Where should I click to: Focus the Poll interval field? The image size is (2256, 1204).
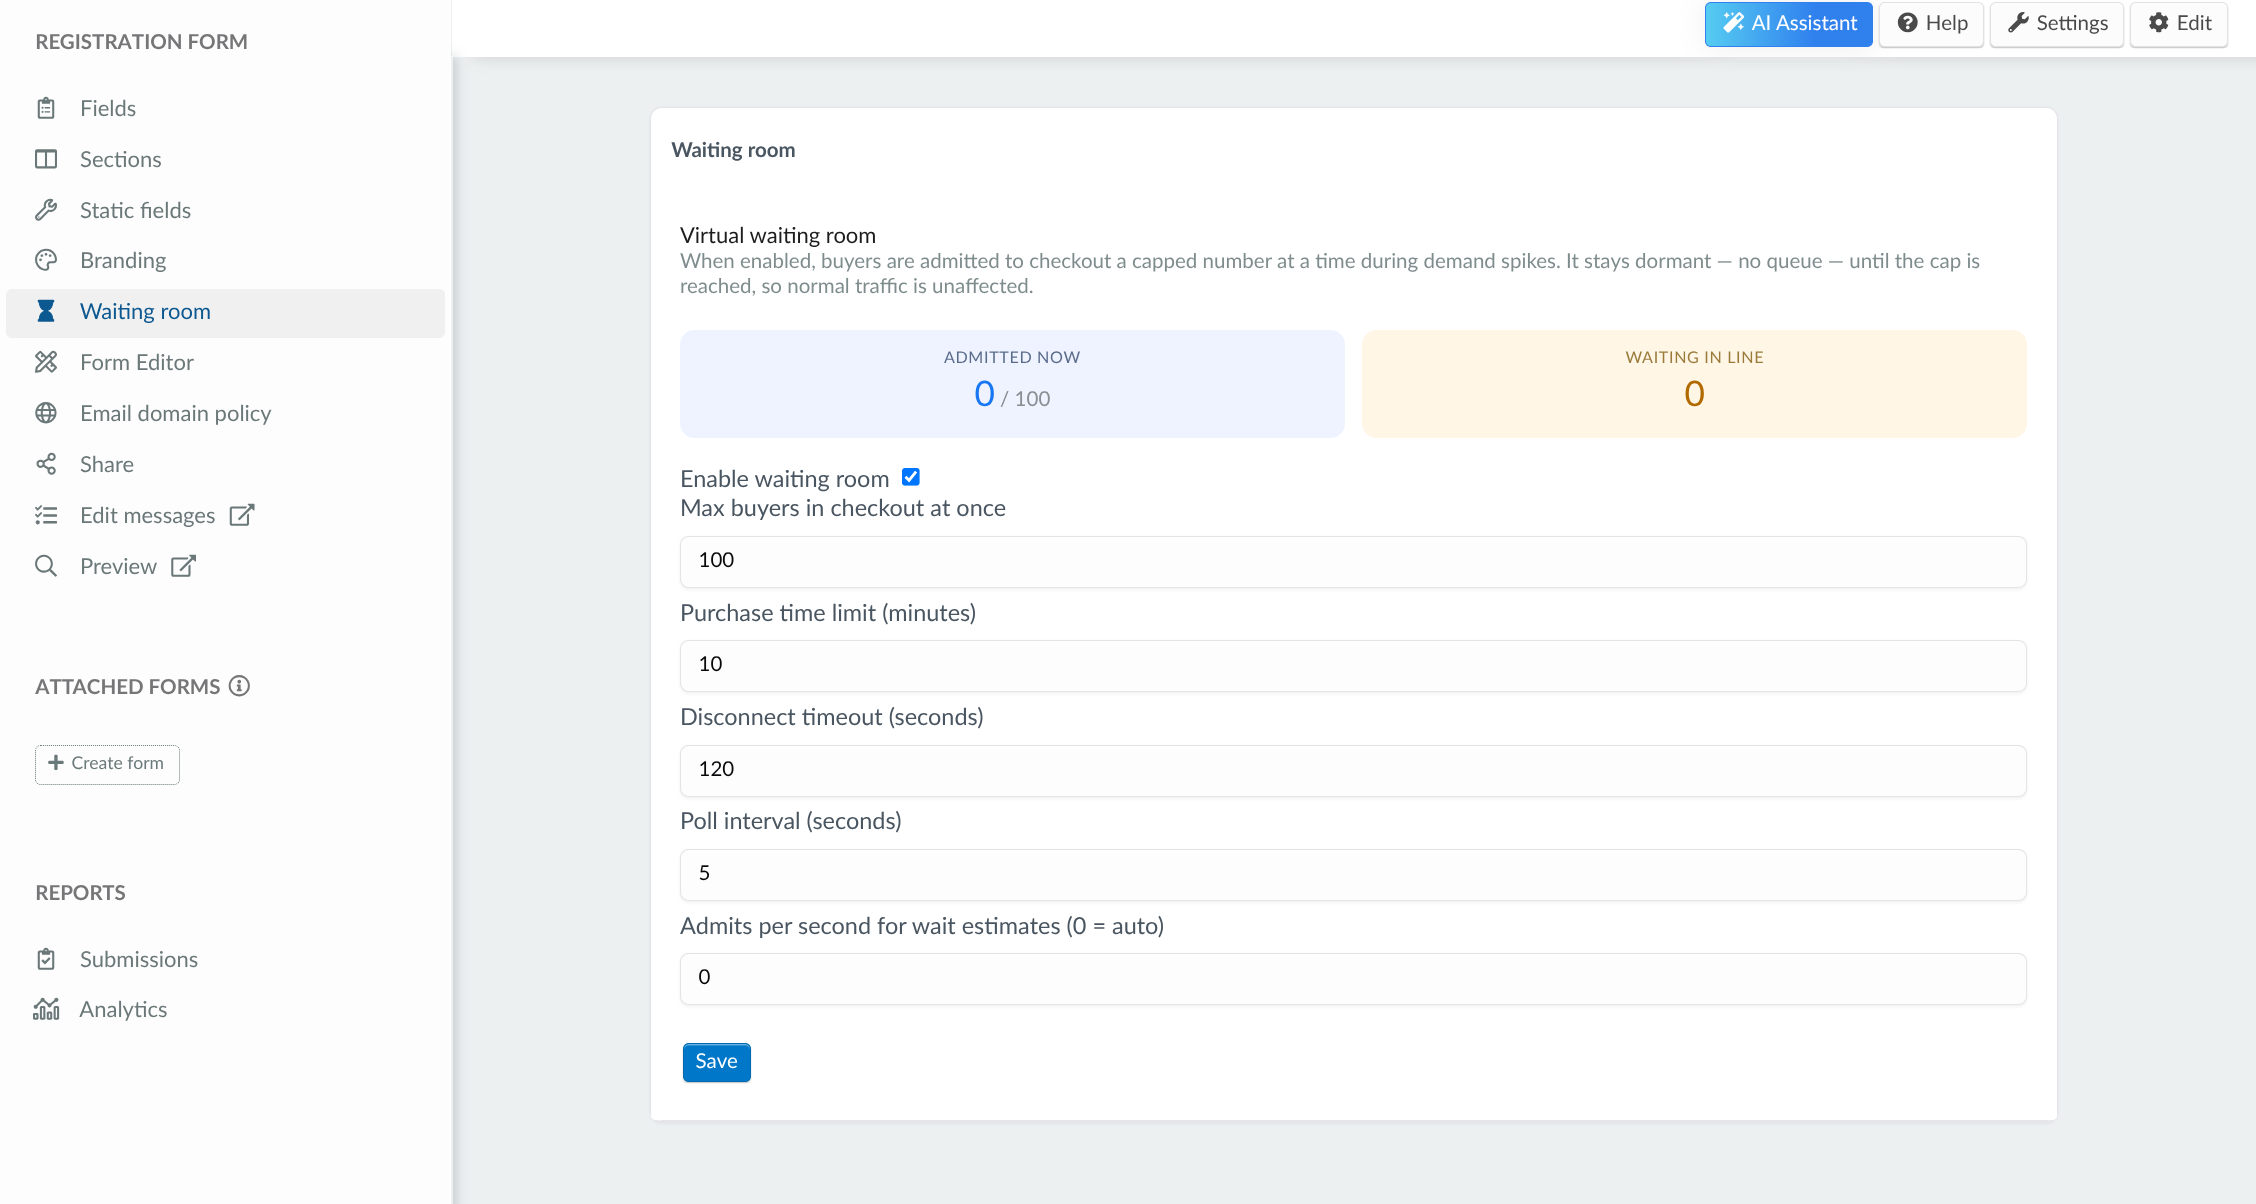click(x=1353, y=874)
